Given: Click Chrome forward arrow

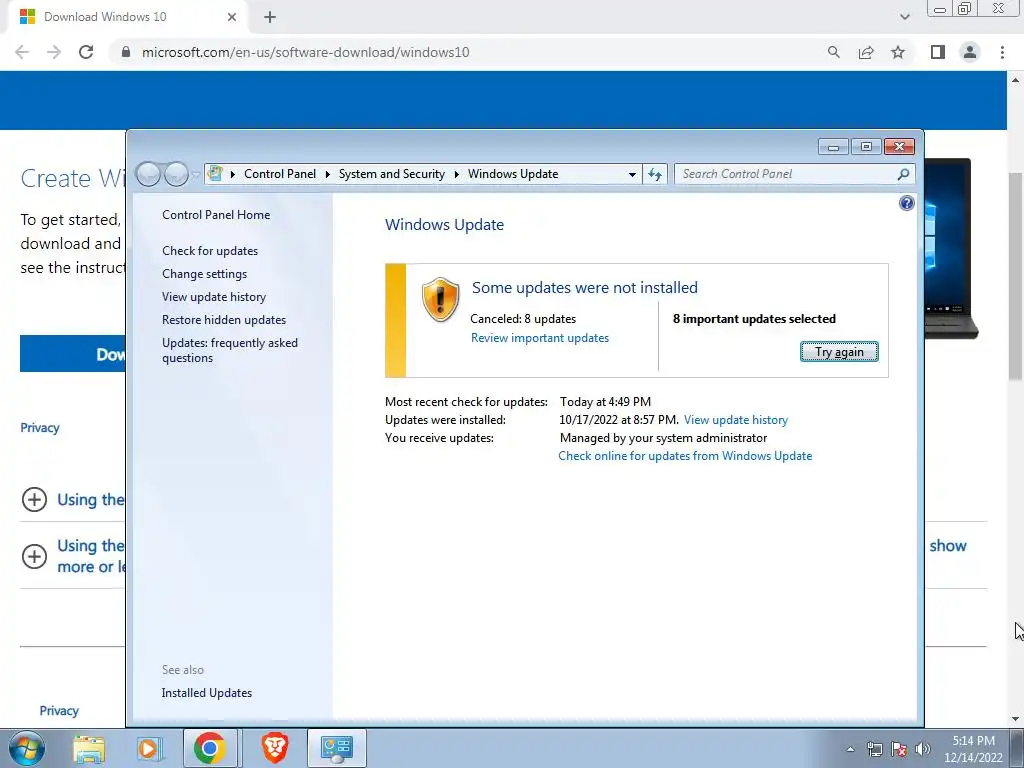Looking at the screenshot, I should (54, 52).
